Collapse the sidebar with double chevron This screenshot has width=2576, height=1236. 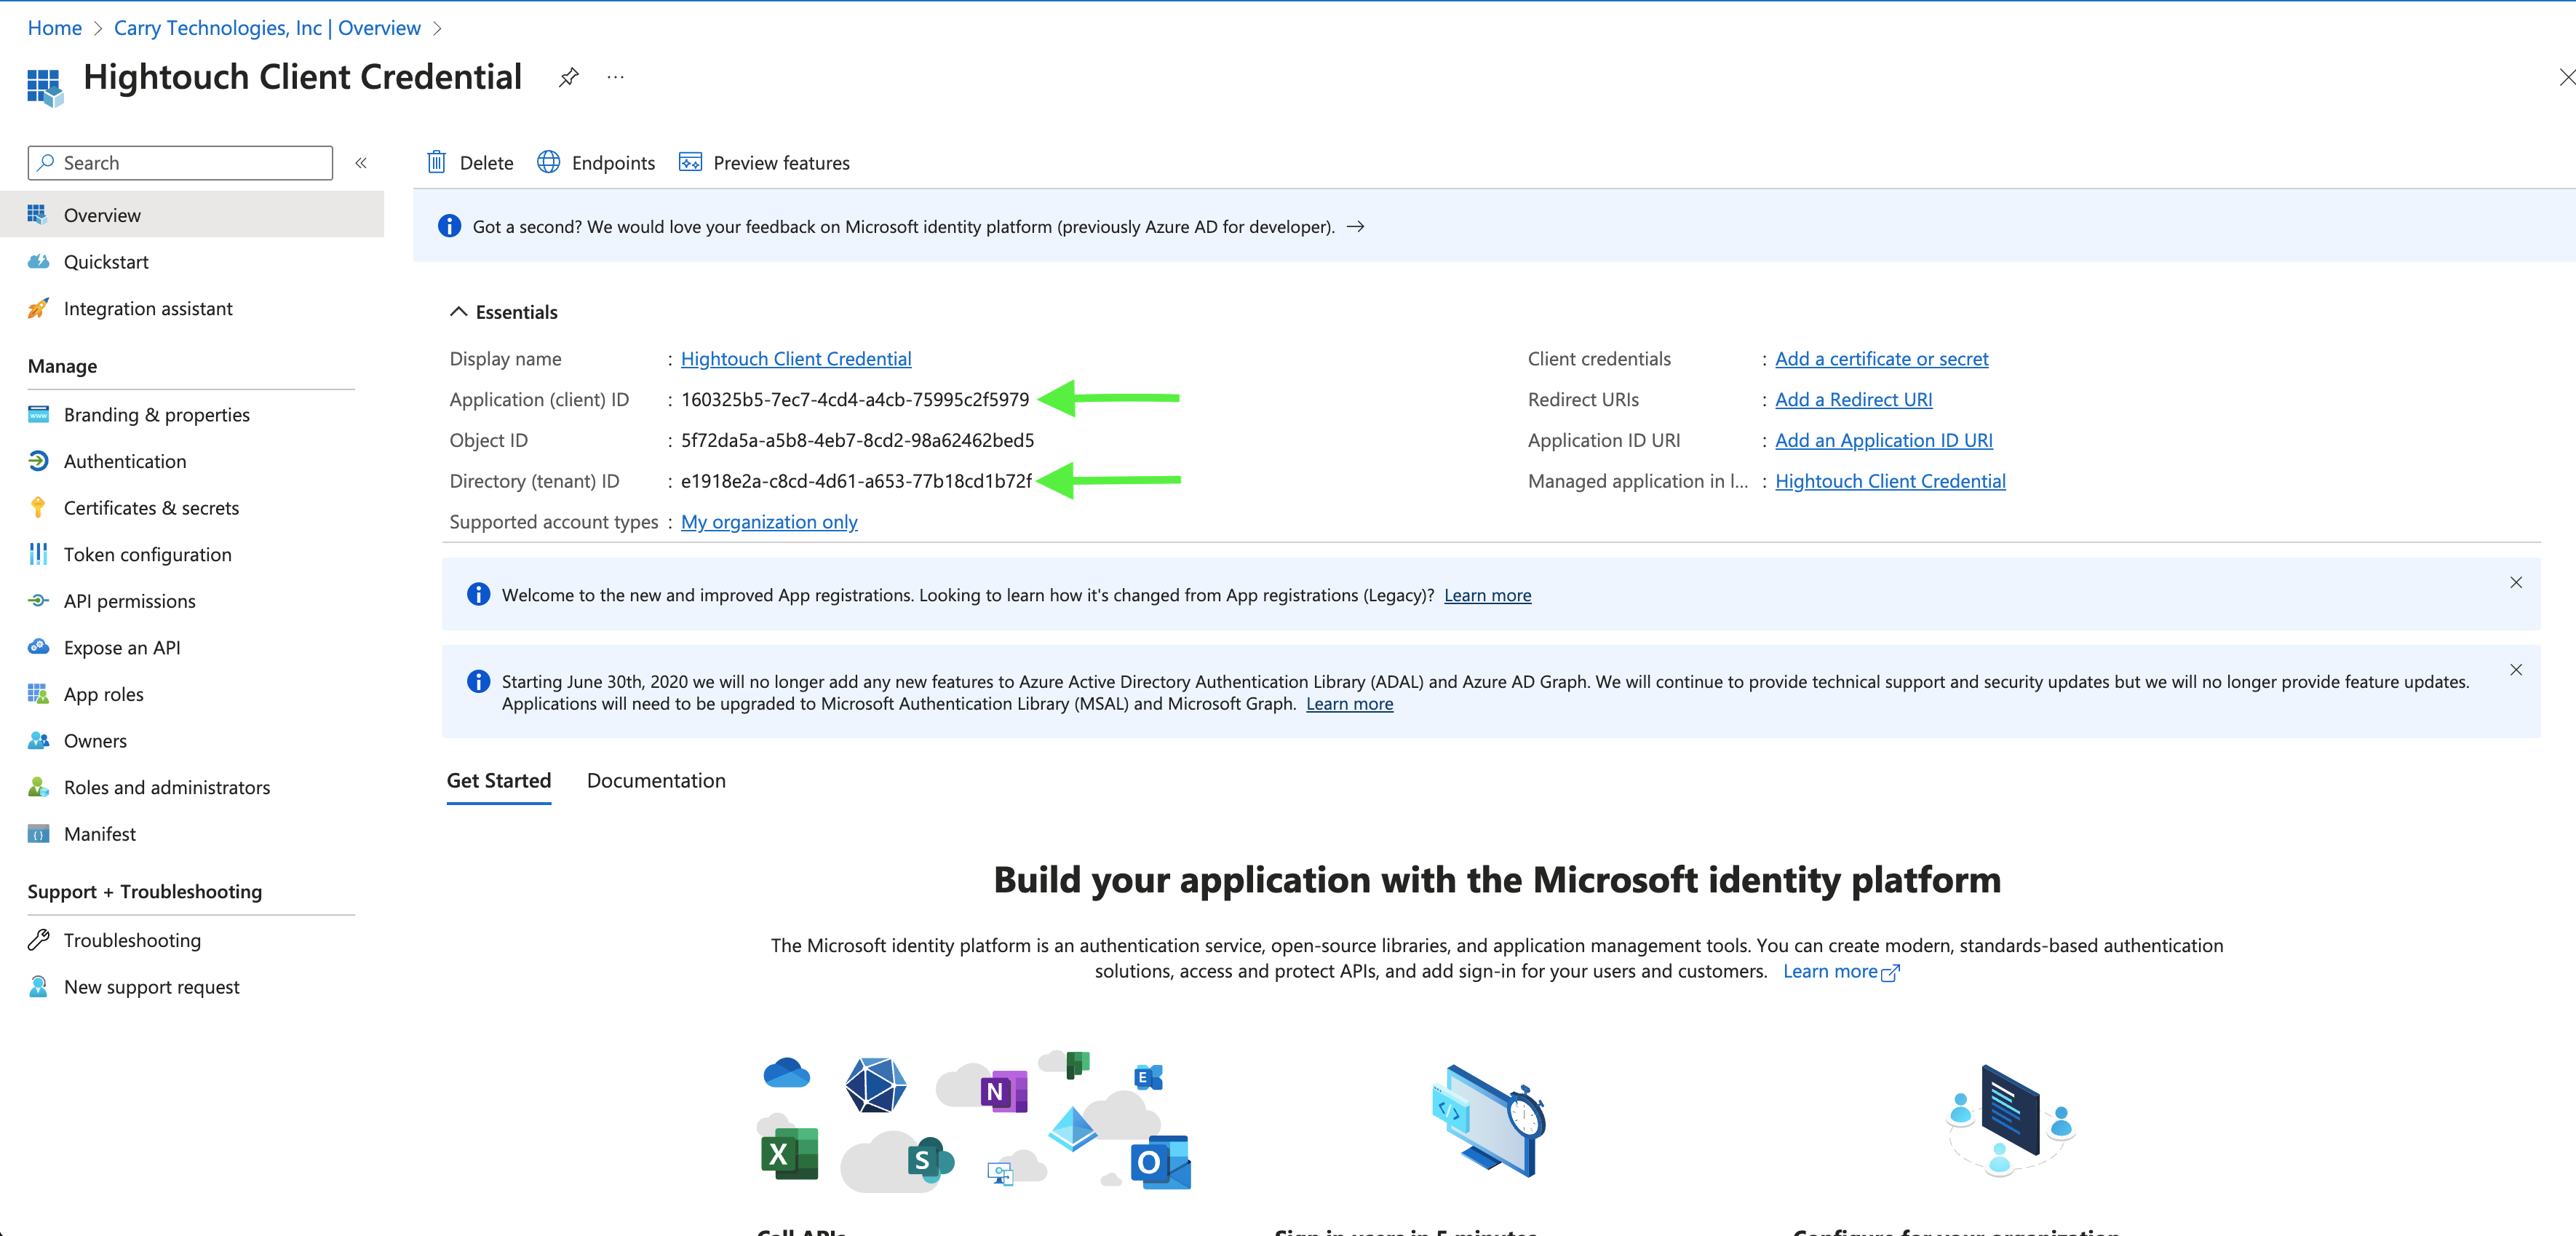pos(361,163)
